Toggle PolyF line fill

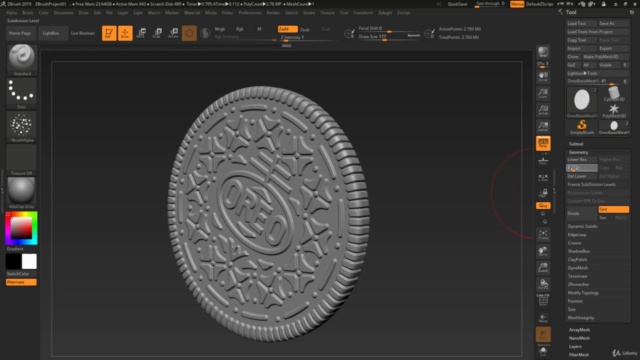tap(543, 301)
